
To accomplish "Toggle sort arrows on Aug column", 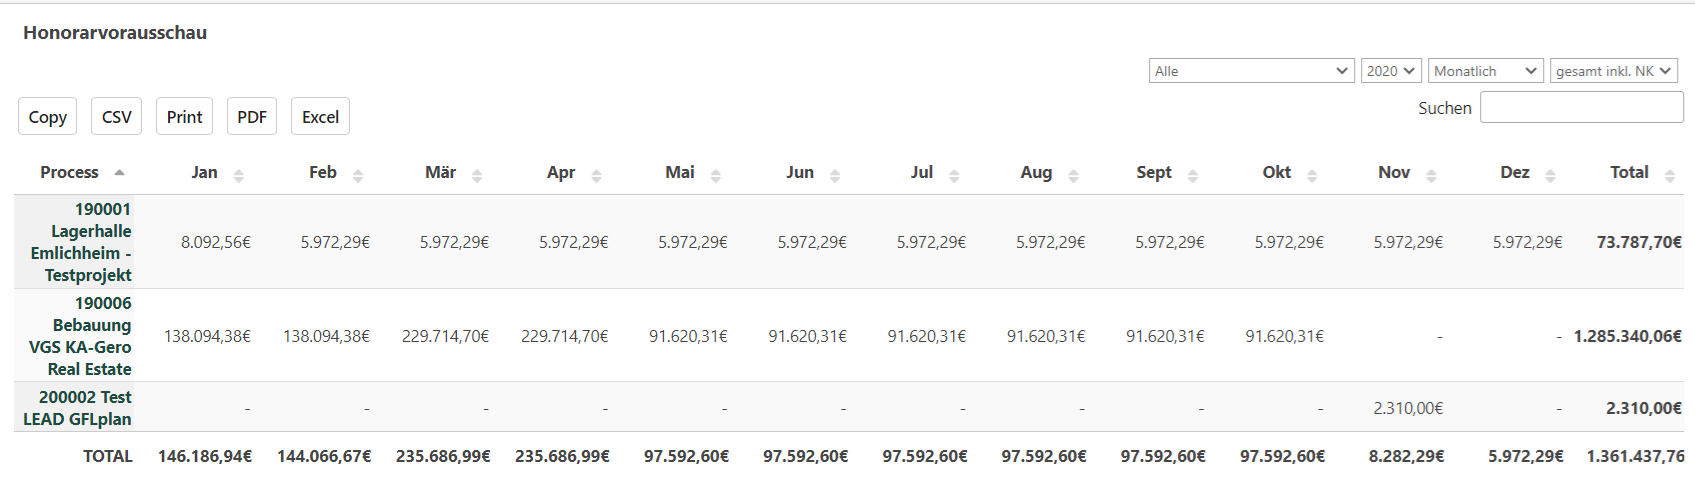I will (x=1073, y=175).
